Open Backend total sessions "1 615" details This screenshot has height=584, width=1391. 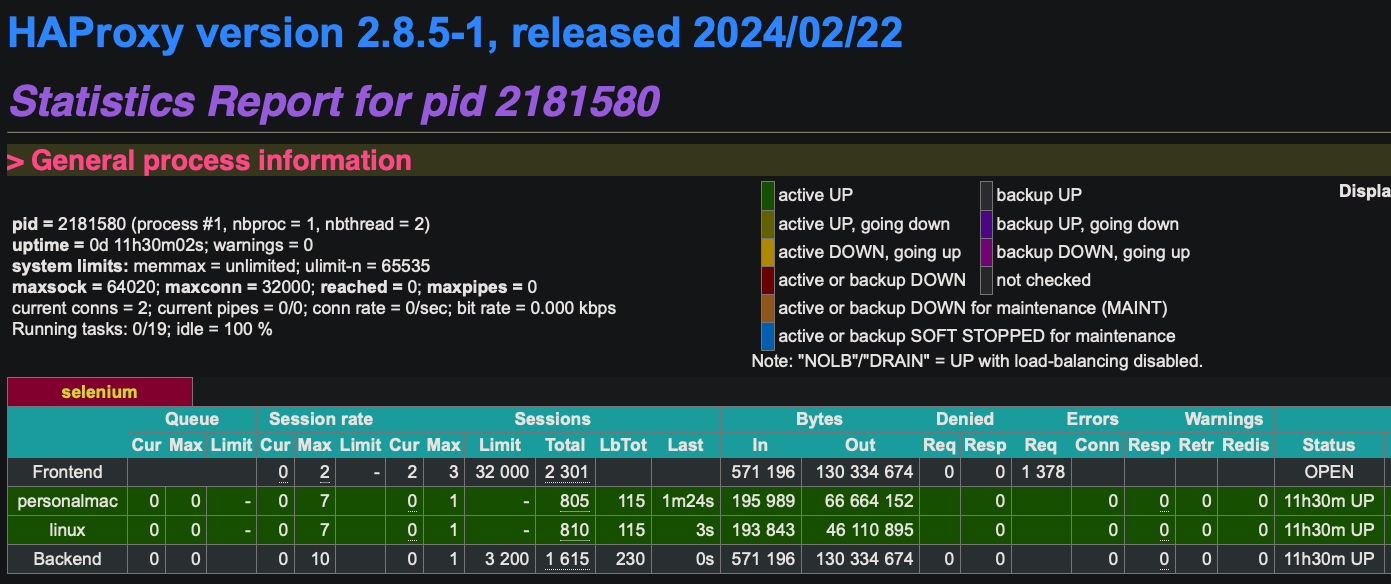566,559
